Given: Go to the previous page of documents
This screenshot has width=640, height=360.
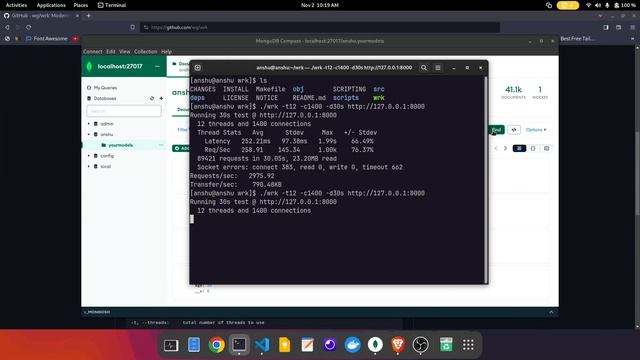Looking at the screenshot, I should (x=496, y=149).
